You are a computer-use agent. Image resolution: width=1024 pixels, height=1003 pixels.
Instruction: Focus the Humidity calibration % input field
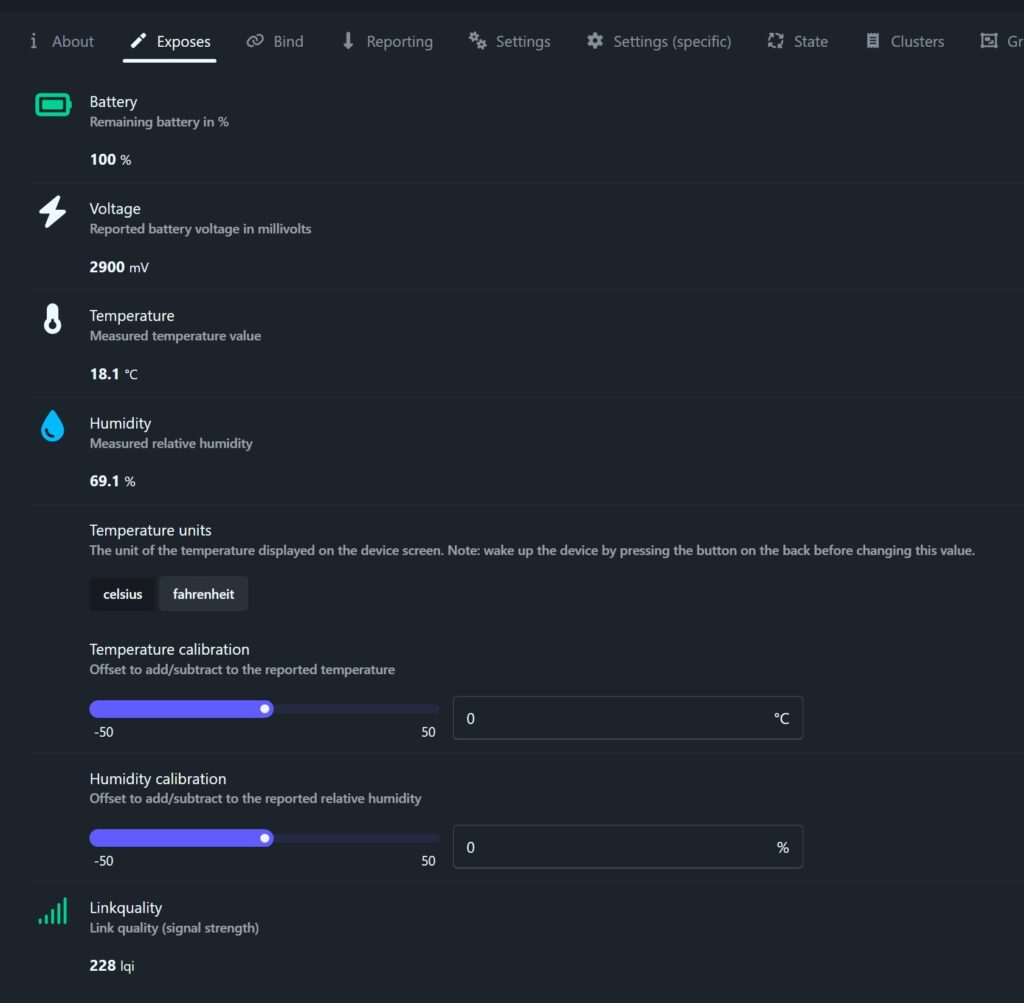(610, 847)
